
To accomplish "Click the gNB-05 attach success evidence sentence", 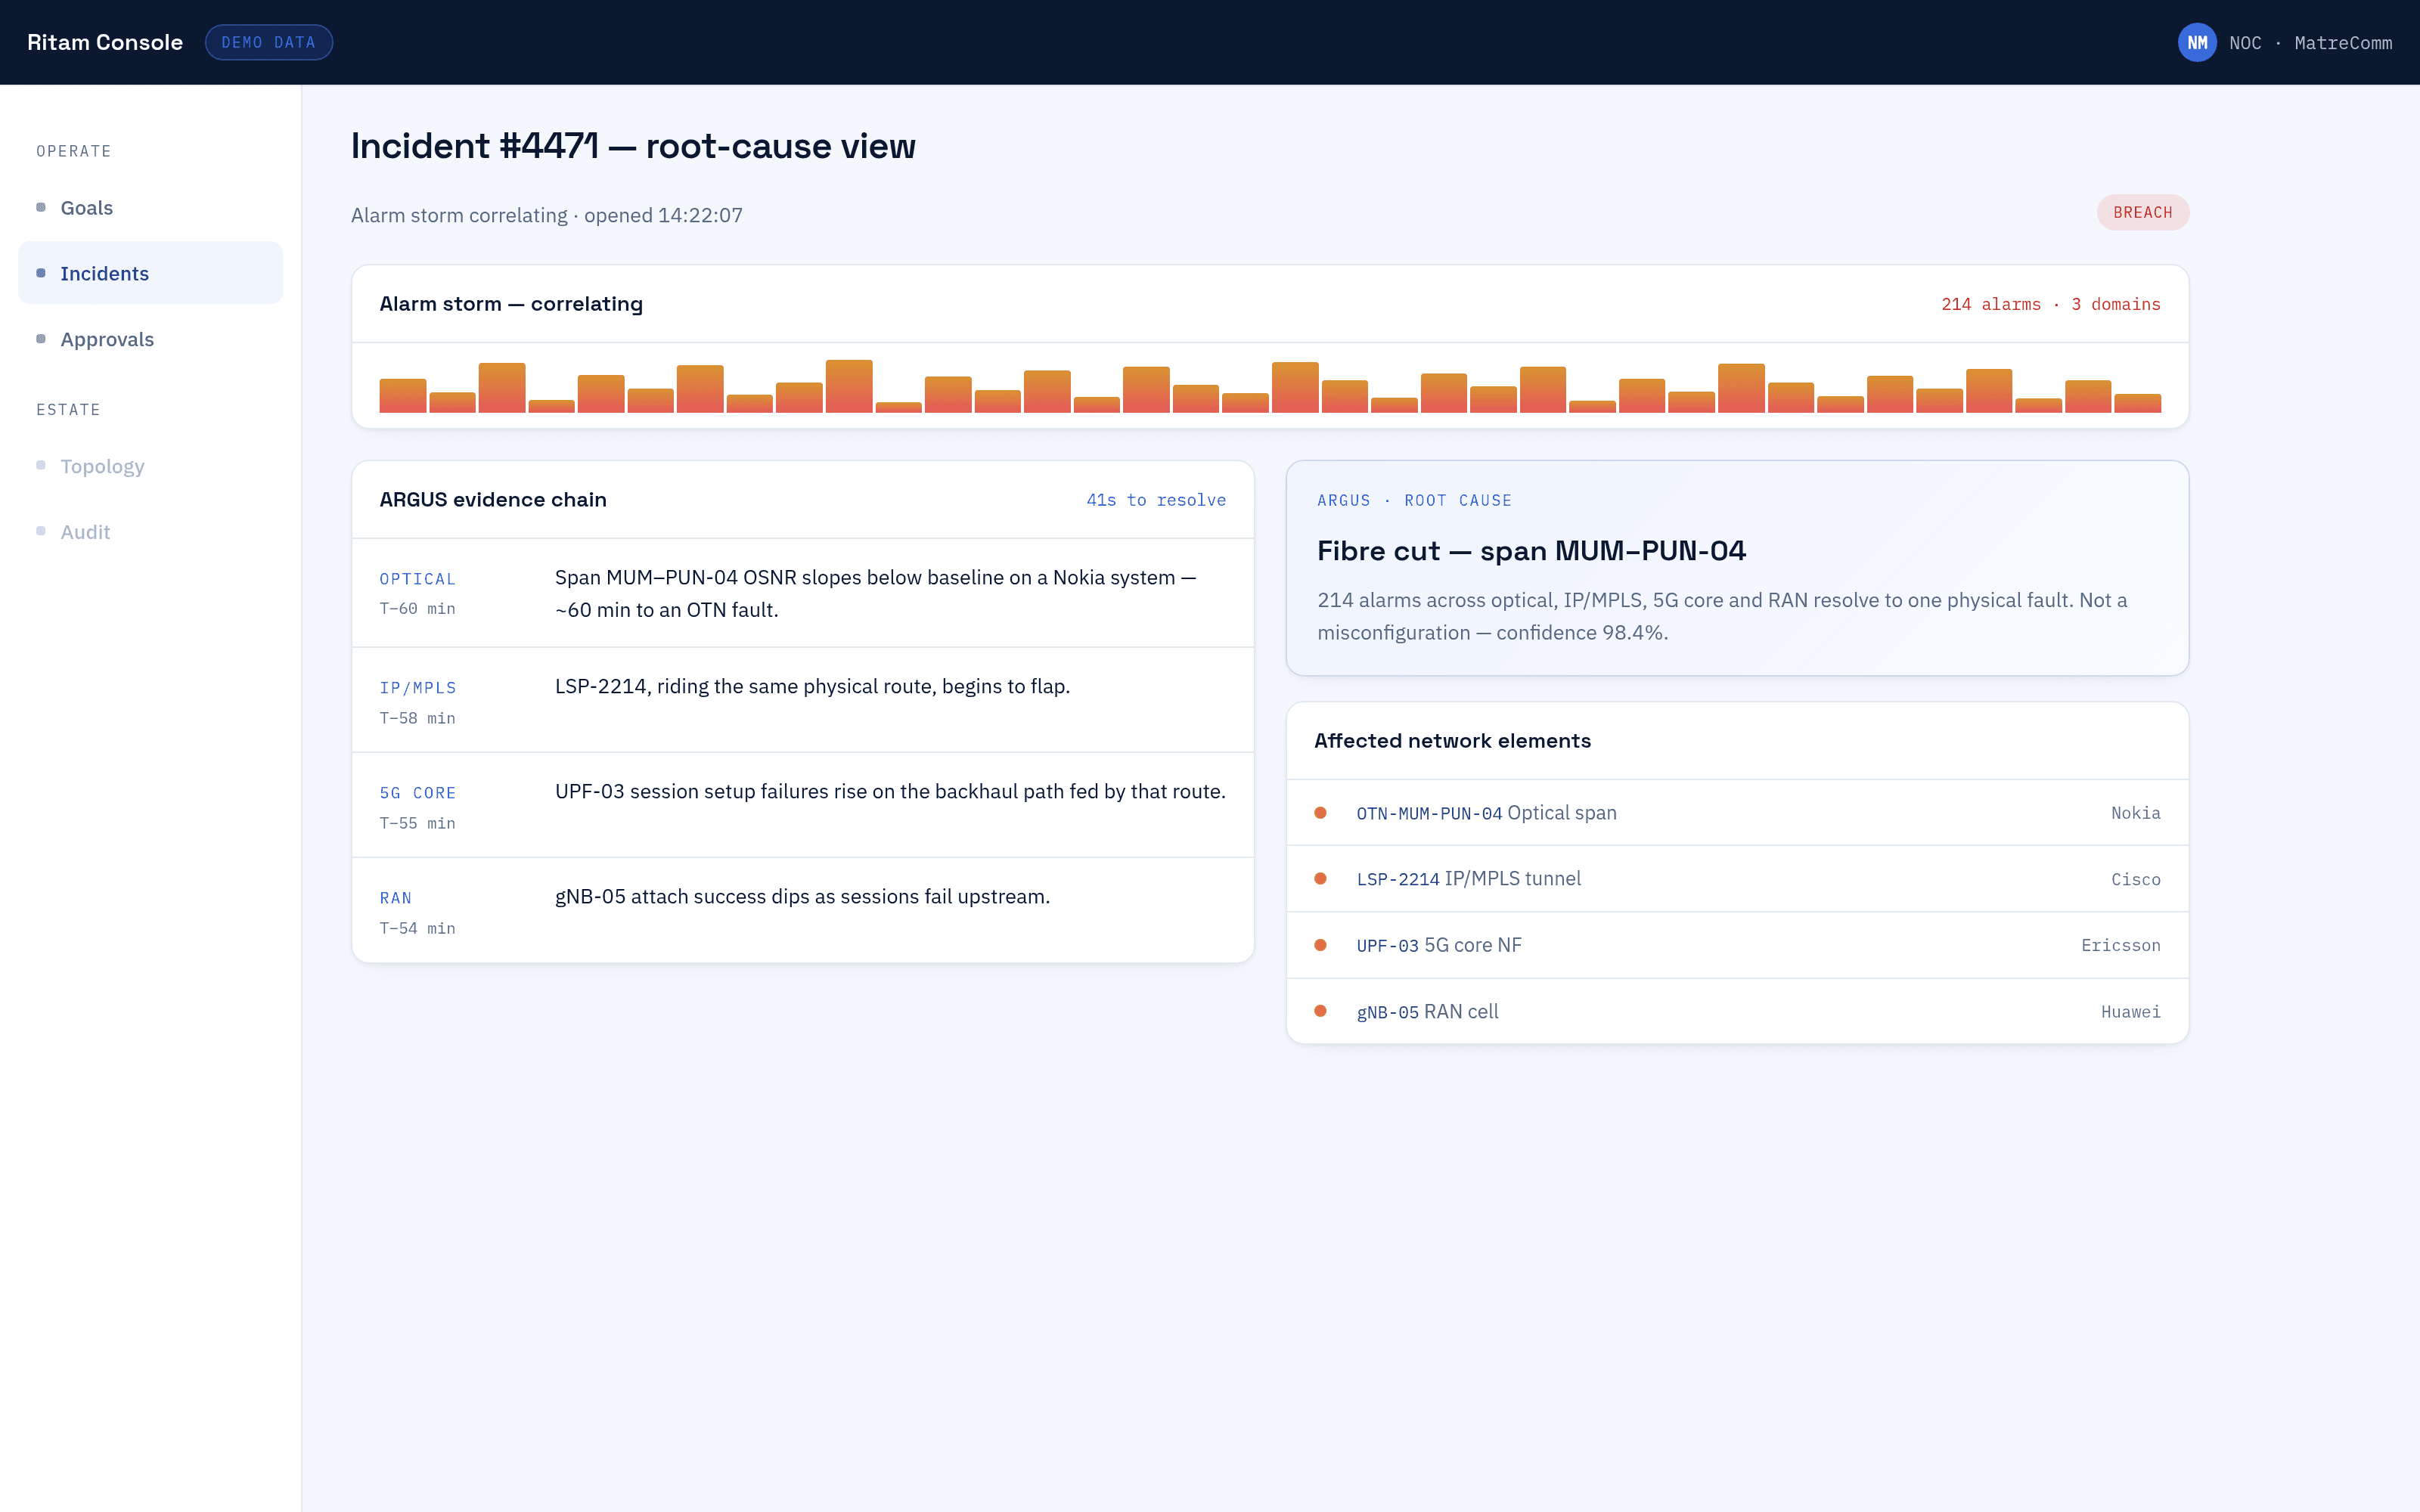I will (802, 896).
